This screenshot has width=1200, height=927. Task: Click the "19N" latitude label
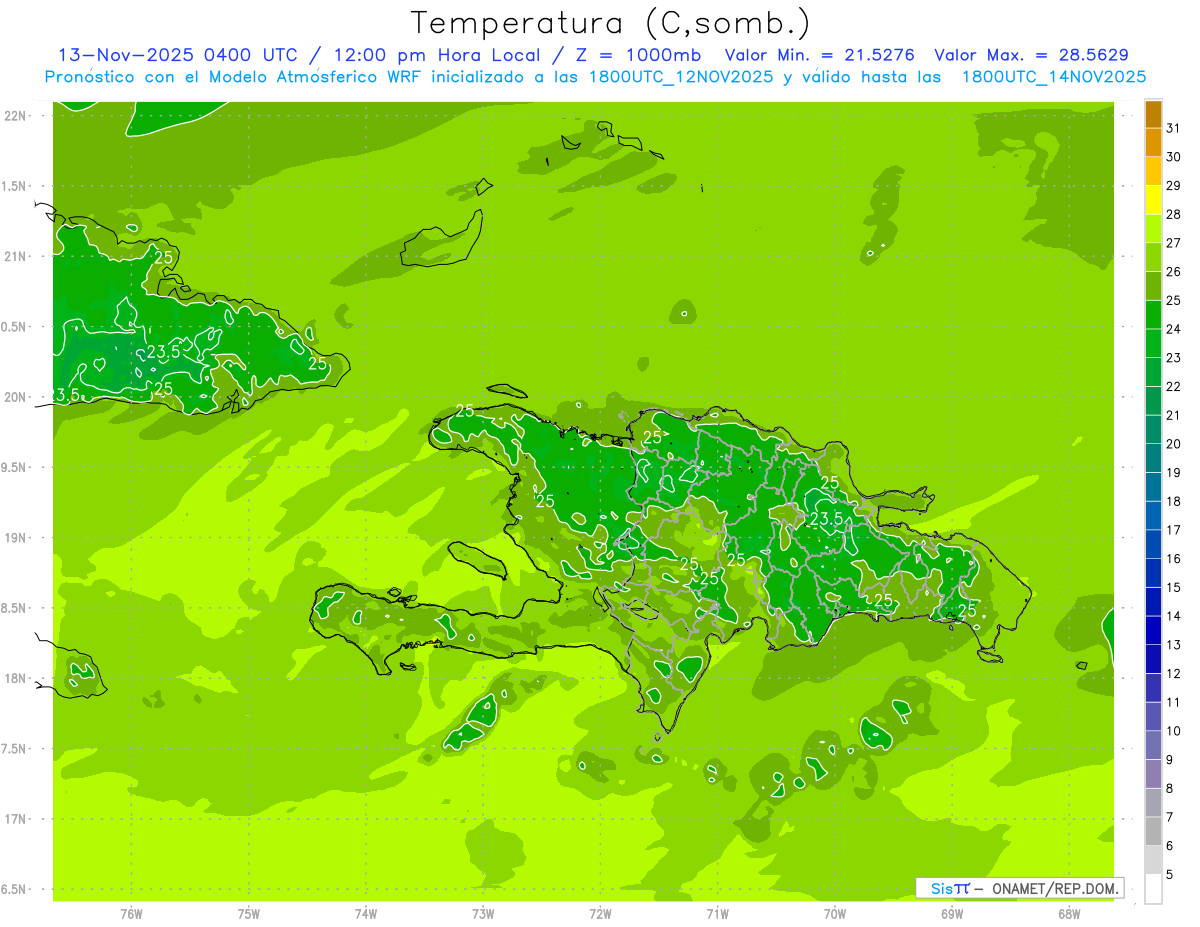[x=14, y=538]
